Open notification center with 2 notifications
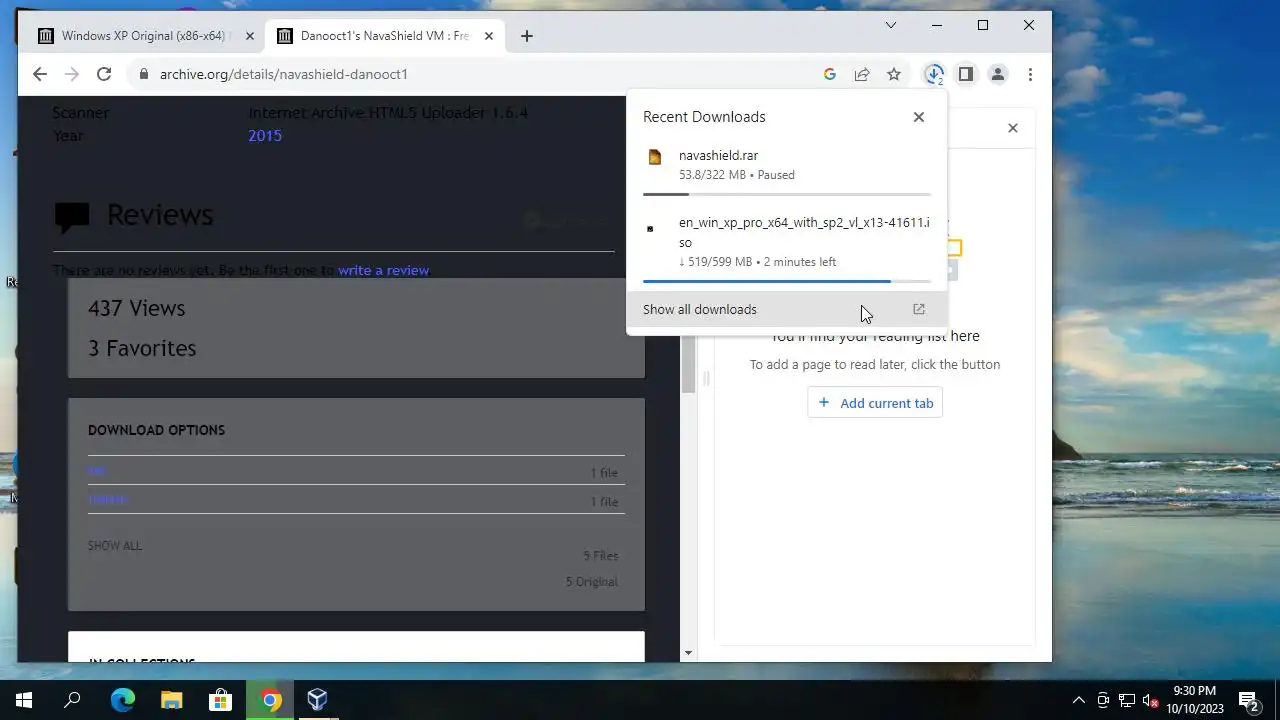The width and height of the screenshot is (1280, 720). pos(1248,700)
